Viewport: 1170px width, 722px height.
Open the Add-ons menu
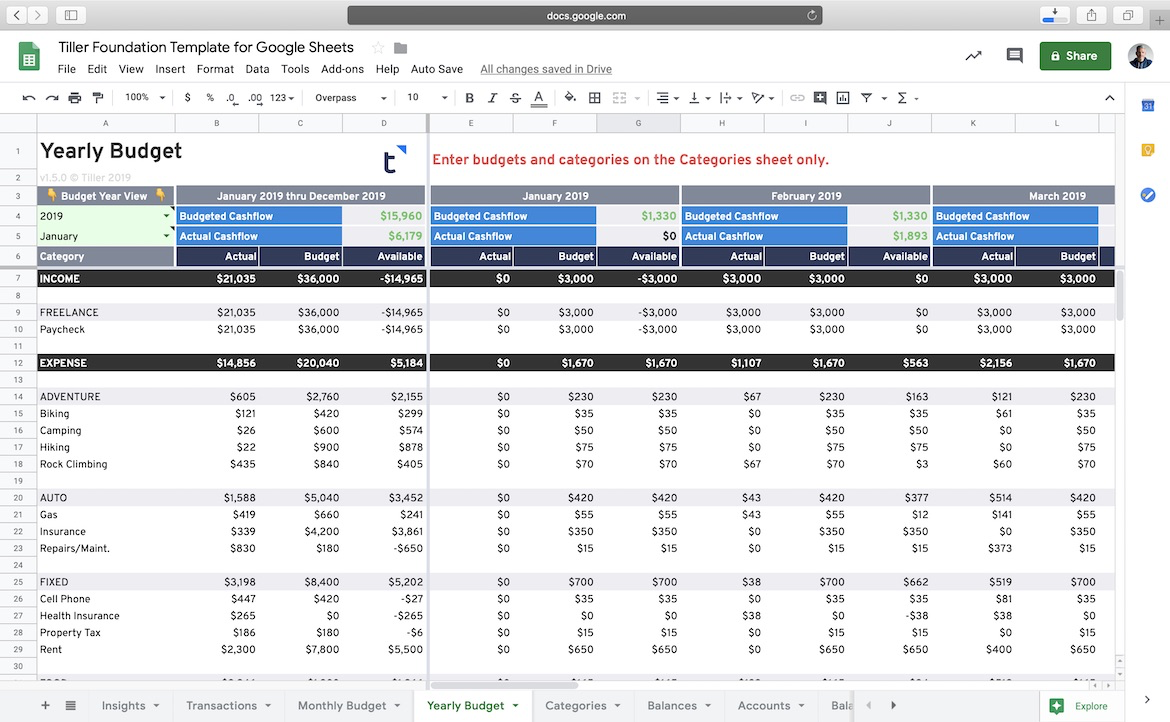(x=342, y=69)
